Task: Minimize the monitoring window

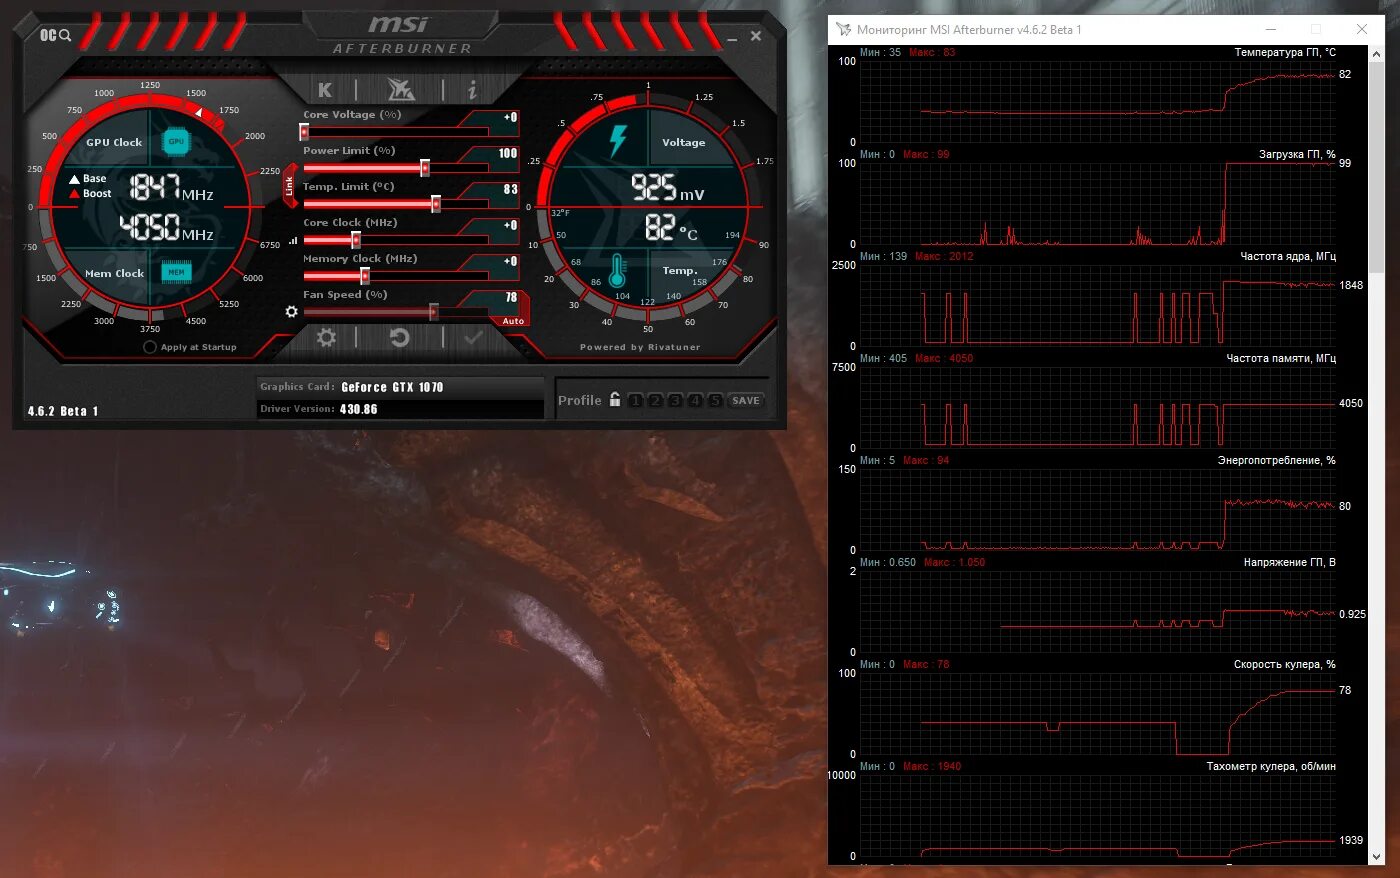Action: pos(1271,29)
